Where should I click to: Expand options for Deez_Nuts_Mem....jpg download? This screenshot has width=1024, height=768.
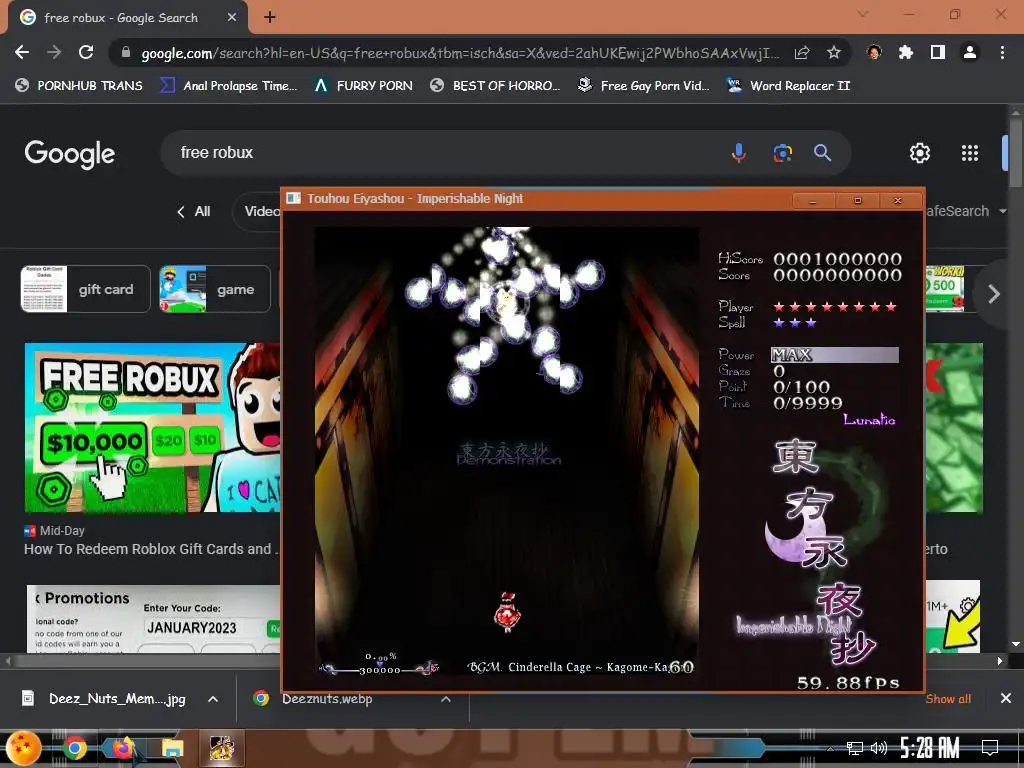point(213,699)
